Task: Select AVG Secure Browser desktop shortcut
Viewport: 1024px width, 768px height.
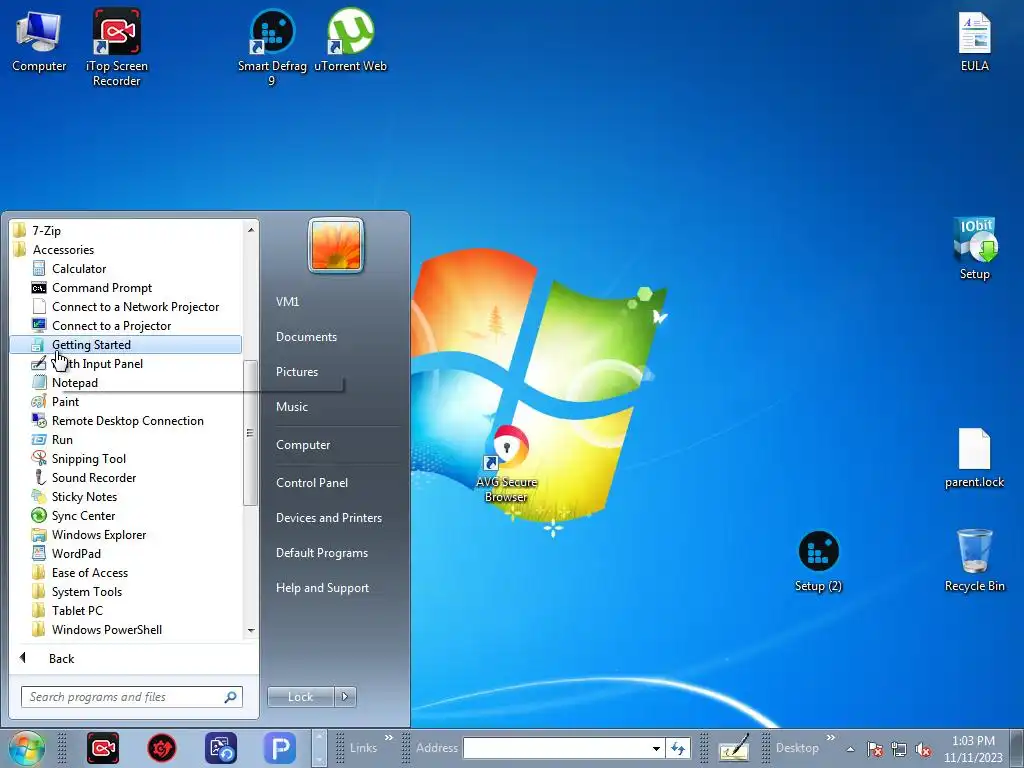Action: pos(507,464)
